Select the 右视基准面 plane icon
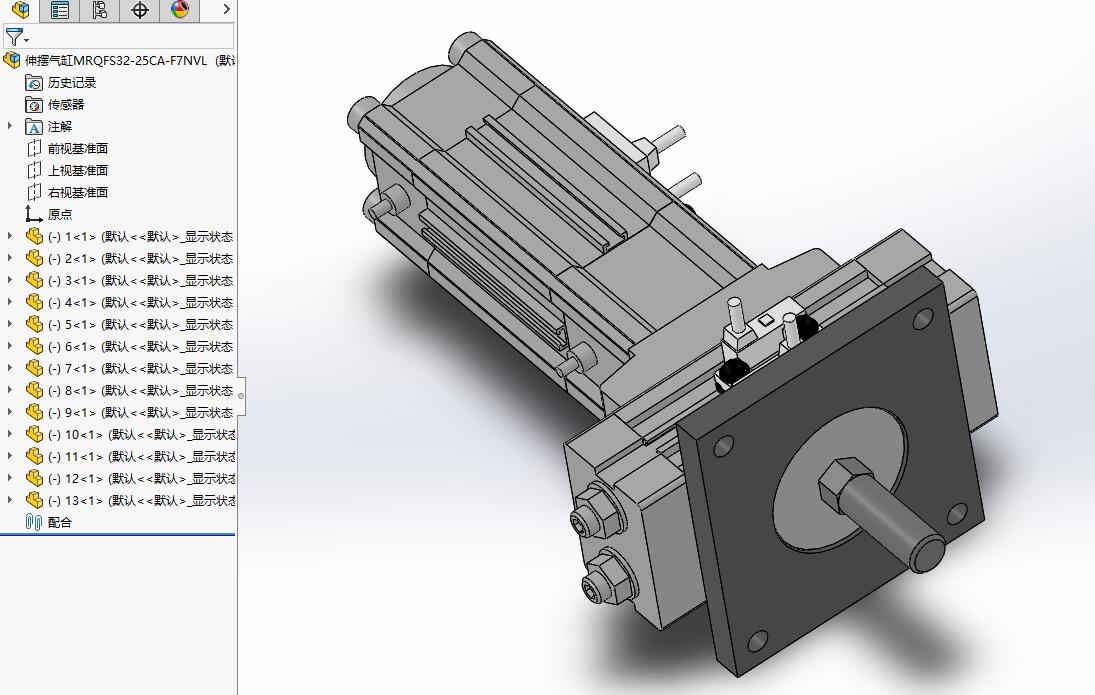1095x695 pixels. (x=34, y=193)
